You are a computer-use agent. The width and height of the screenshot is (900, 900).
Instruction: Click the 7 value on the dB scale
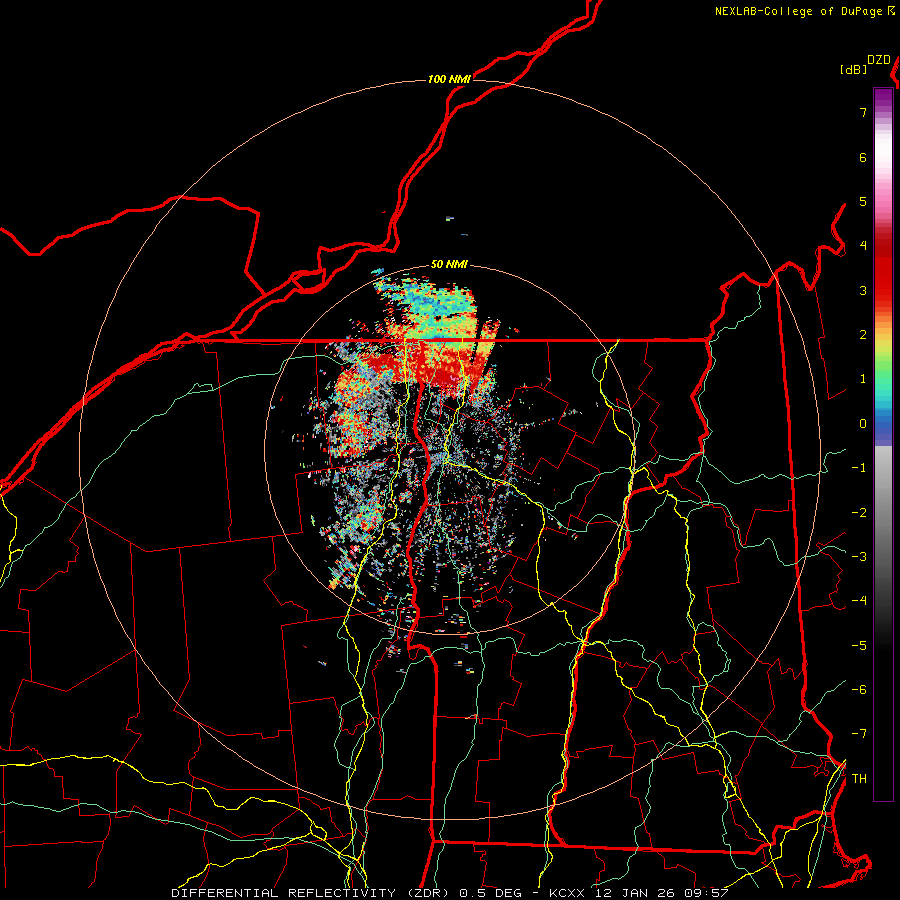863,112
